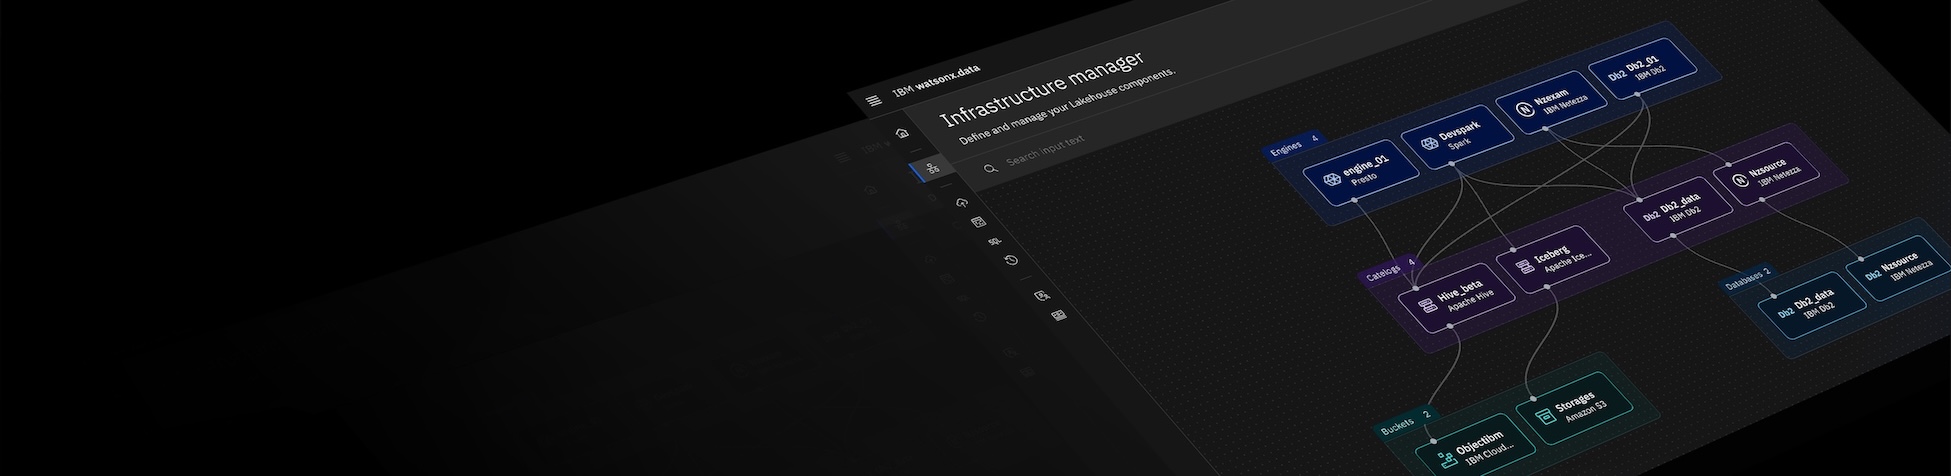
Task: Click the Infrastructure manager page heading
Action: click(x=1042, y=91)
